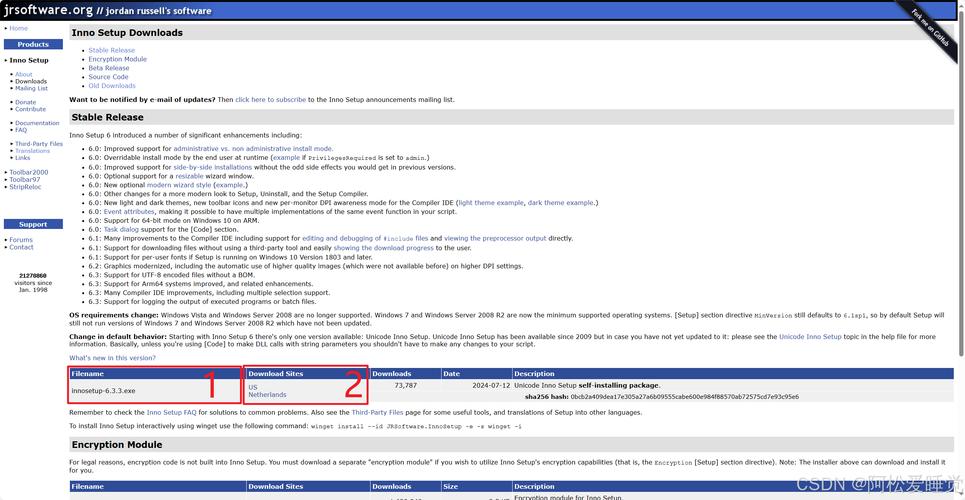
Task: Download from the Netherlands site link
Action: click(267, 395)
